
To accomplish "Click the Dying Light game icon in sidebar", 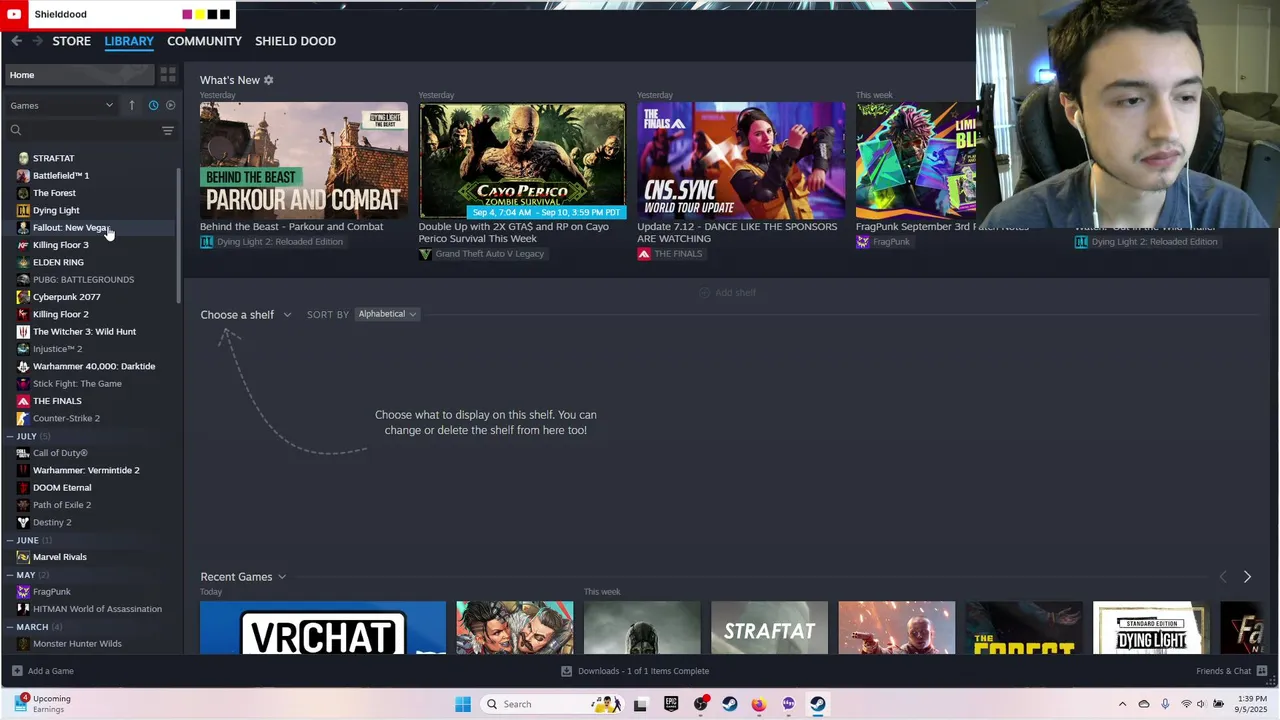I will pyautogui.click(x=23, y=210).
